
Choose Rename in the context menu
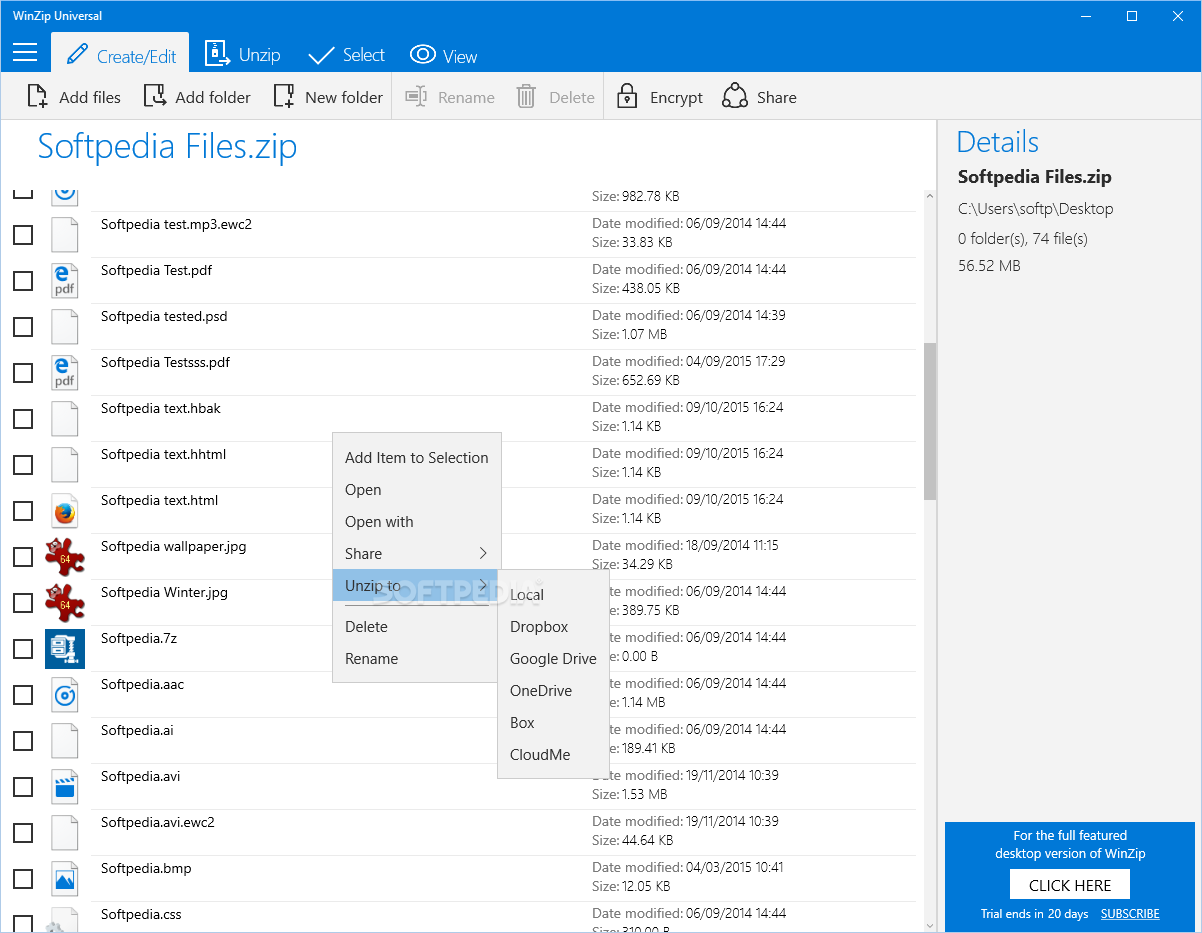click(416, 658)
